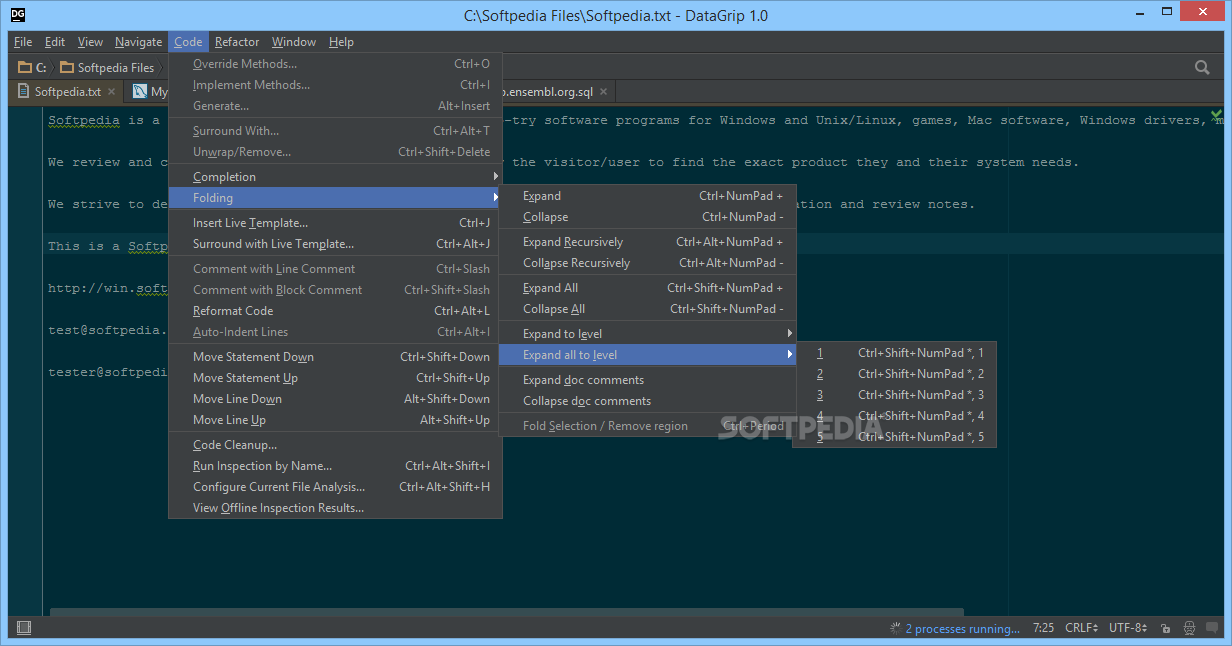
Task: Click the highlighted Code menu
Action: [188, 42]
